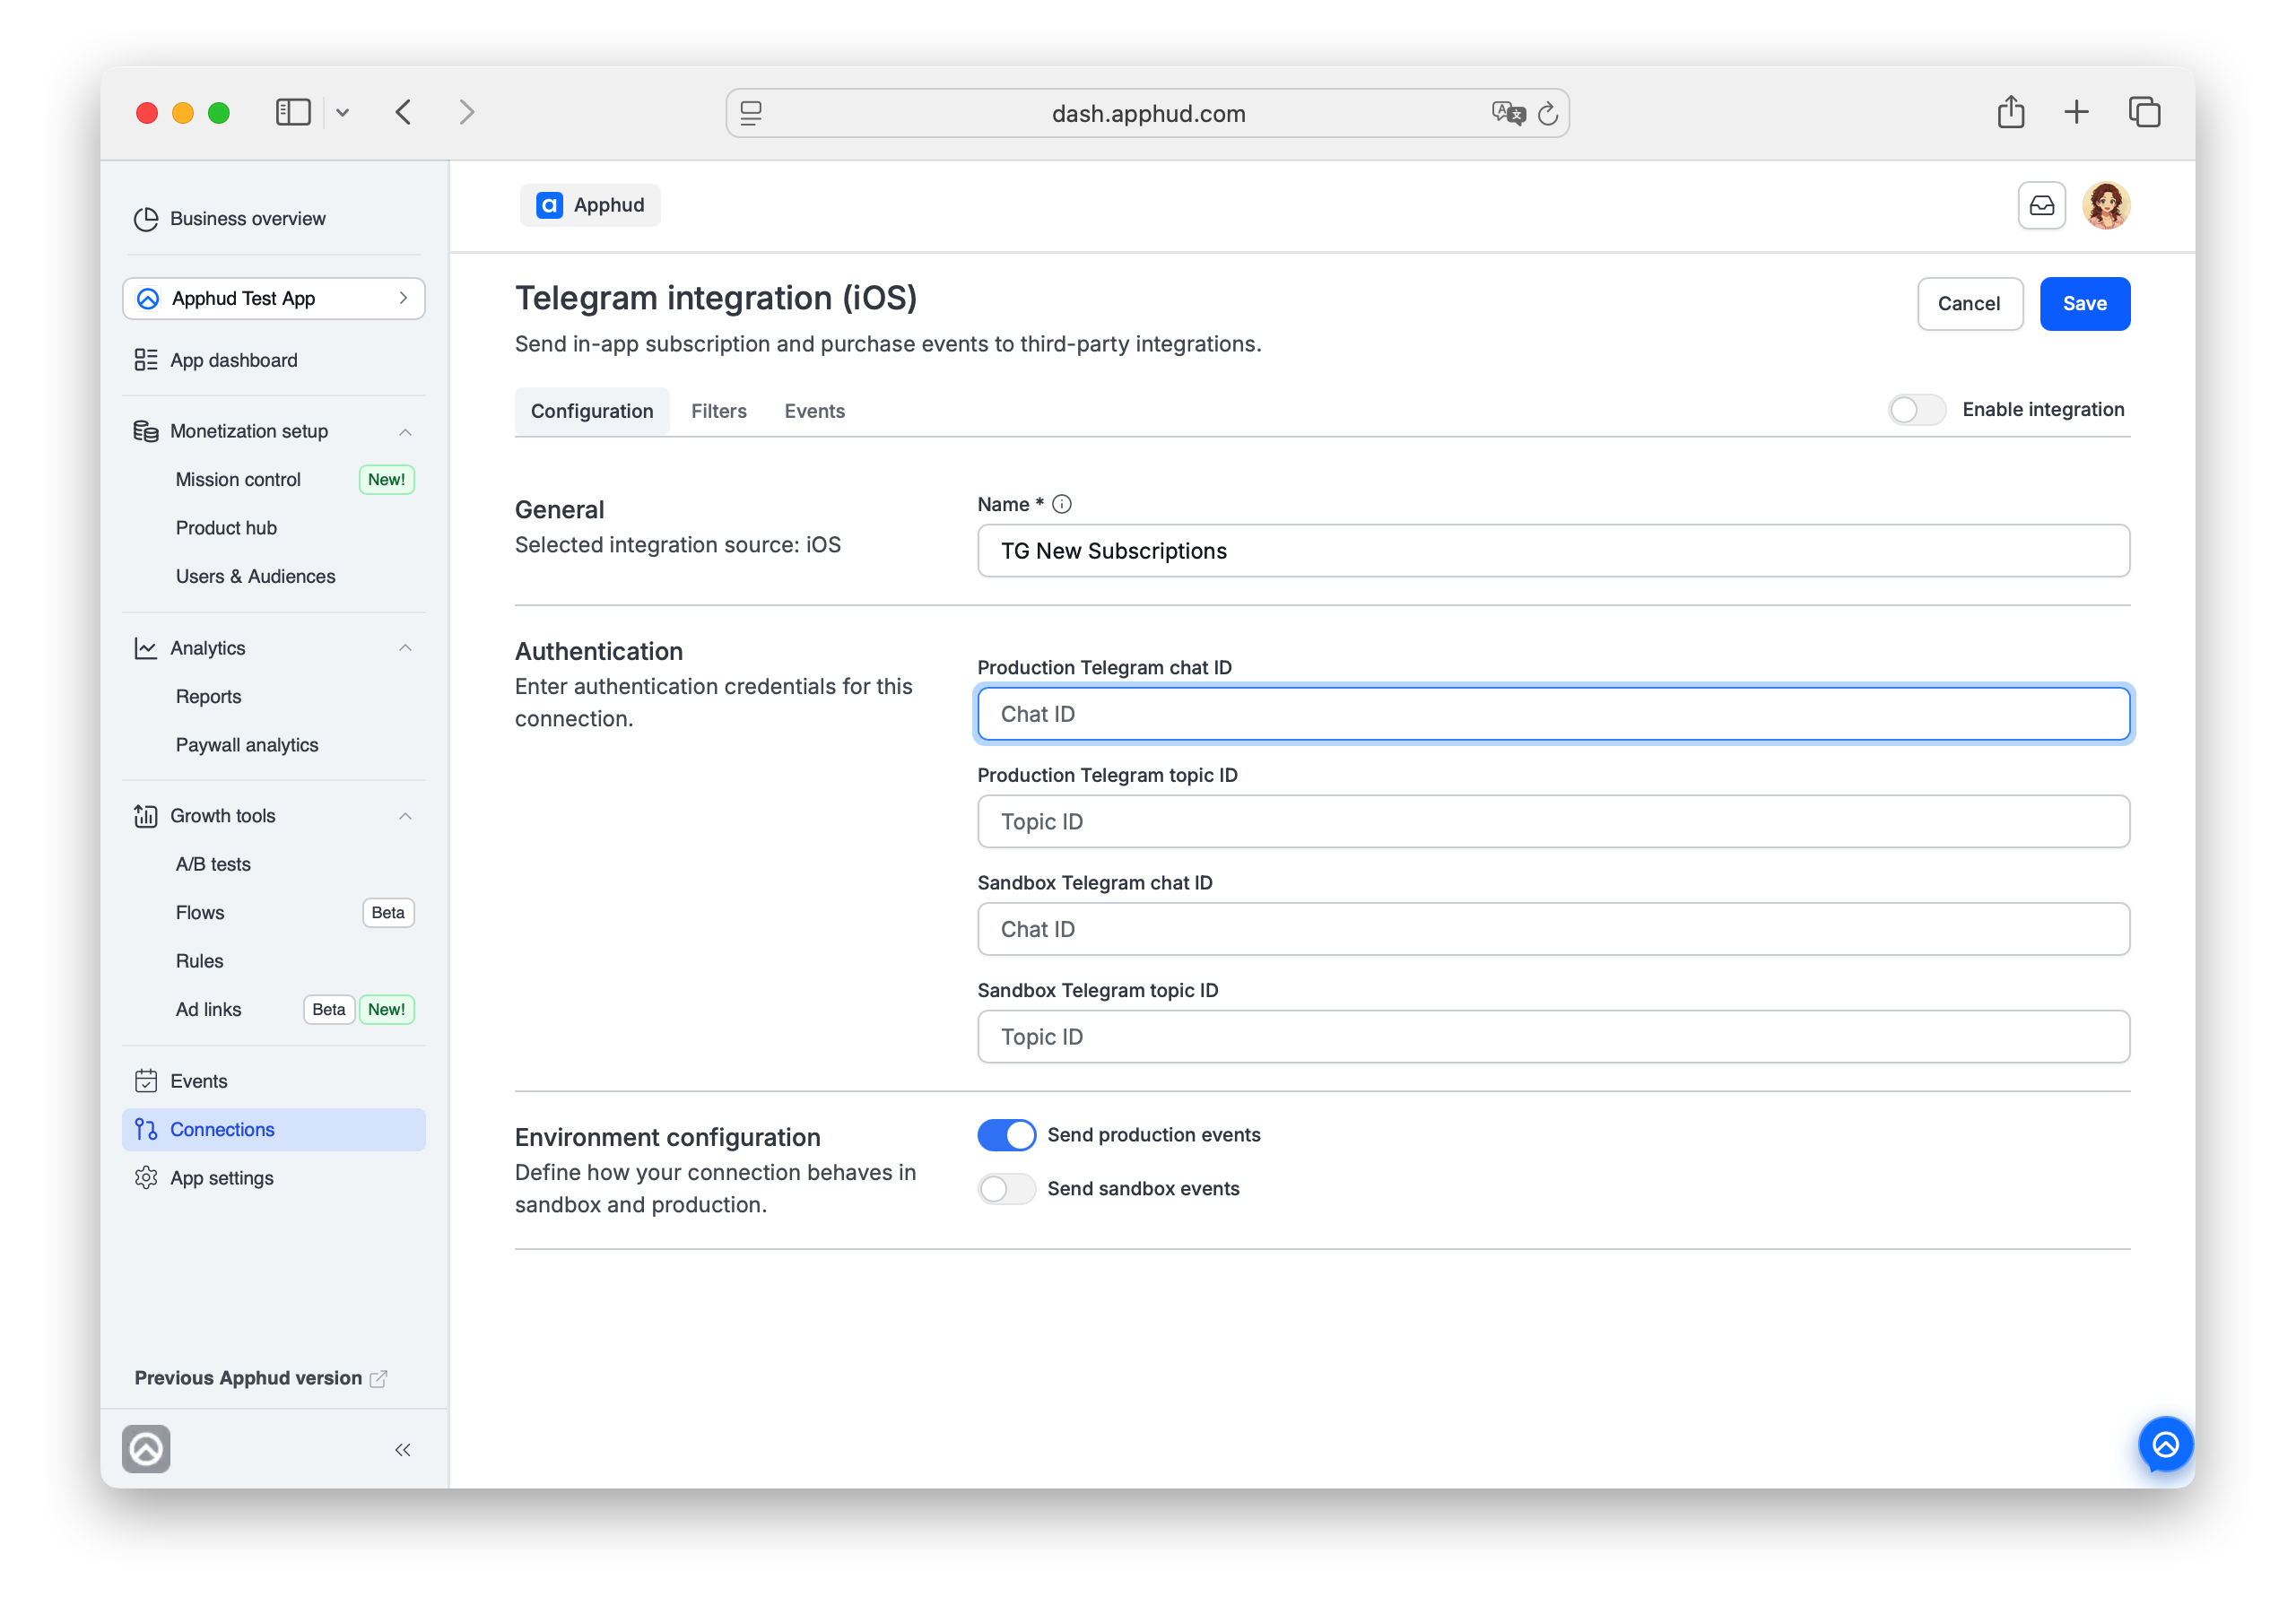2296x1623 pixels.
Task: Open Mission control
Action: point(237,479)
